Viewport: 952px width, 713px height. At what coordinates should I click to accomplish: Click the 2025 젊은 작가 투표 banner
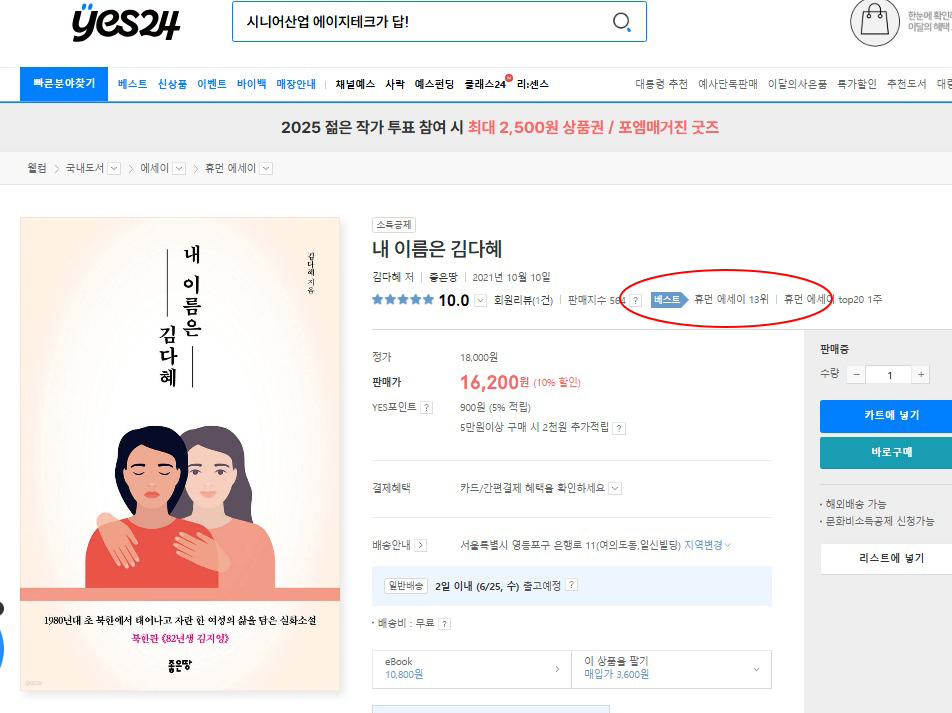pyautogui.click(x=500, y=128)
